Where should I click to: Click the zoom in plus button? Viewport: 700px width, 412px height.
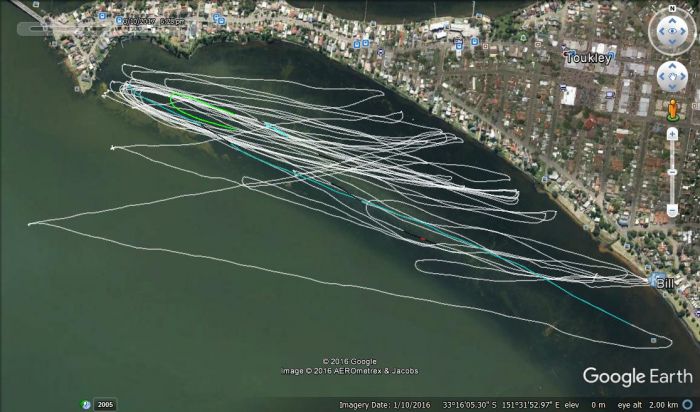coord(671,132)
